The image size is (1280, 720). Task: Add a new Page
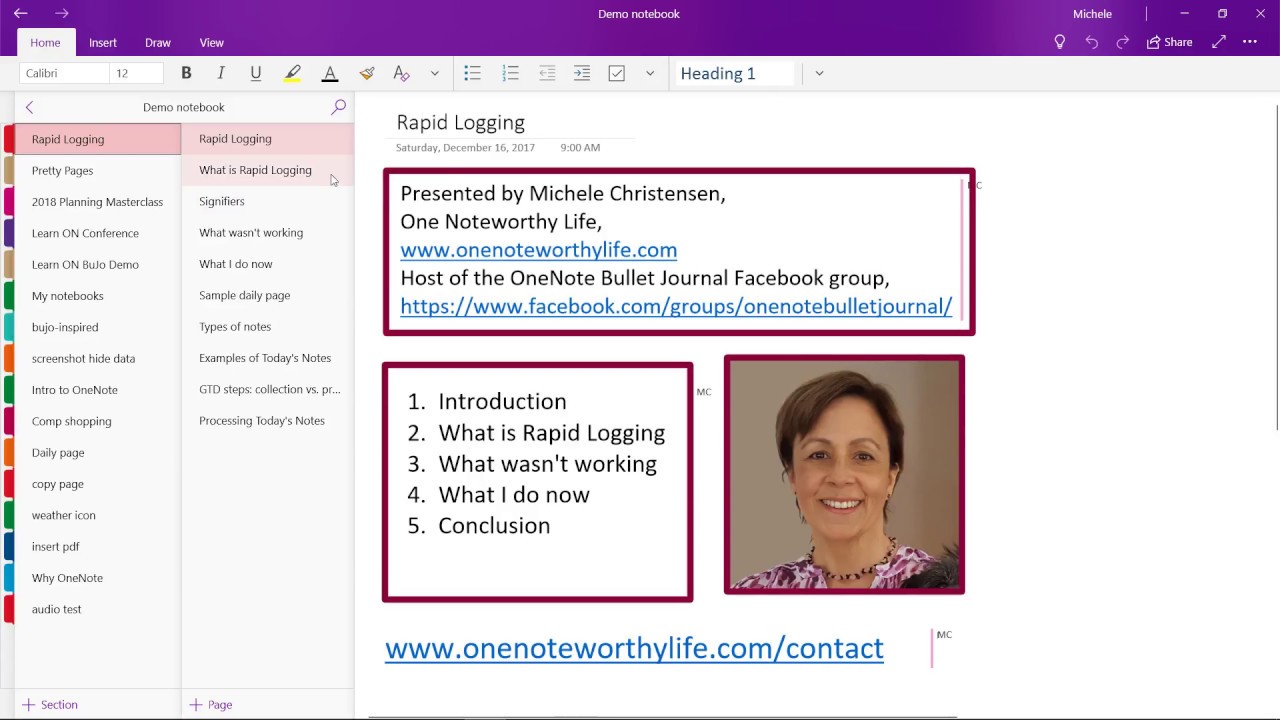click(x=211, y=705)
